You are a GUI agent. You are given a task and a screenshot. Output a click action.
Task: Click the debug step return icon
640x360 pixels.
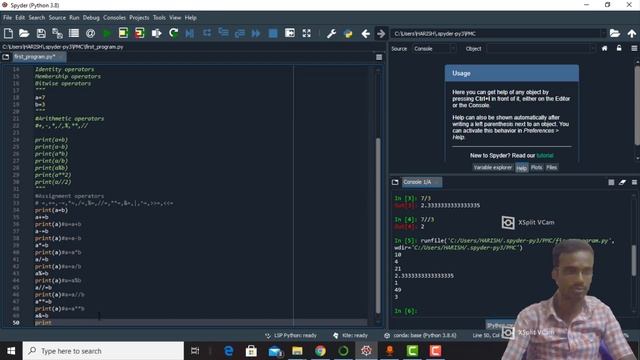240,33
